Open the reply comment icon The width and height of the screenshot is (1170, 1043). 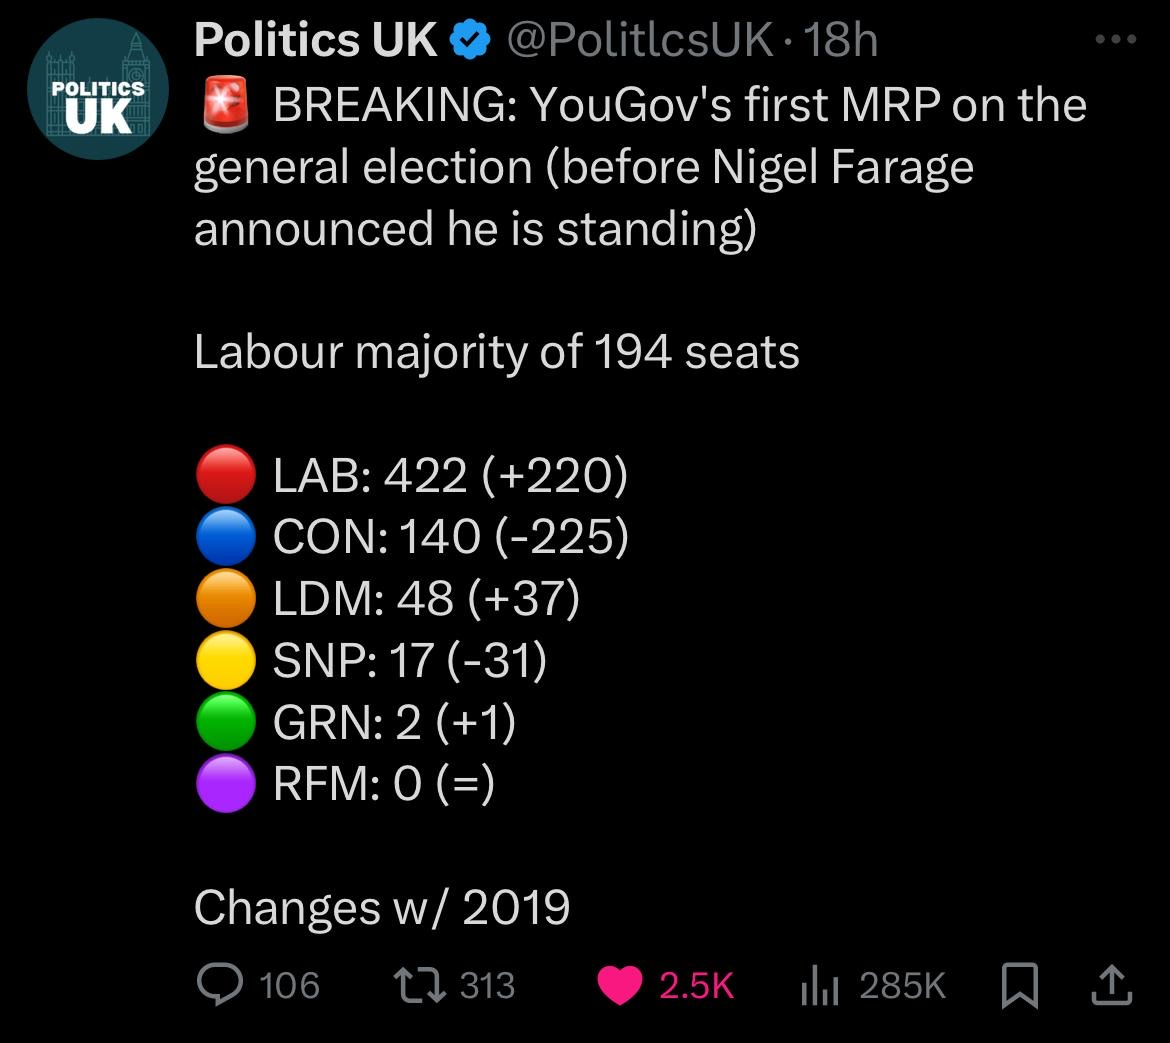pos(219,984)
